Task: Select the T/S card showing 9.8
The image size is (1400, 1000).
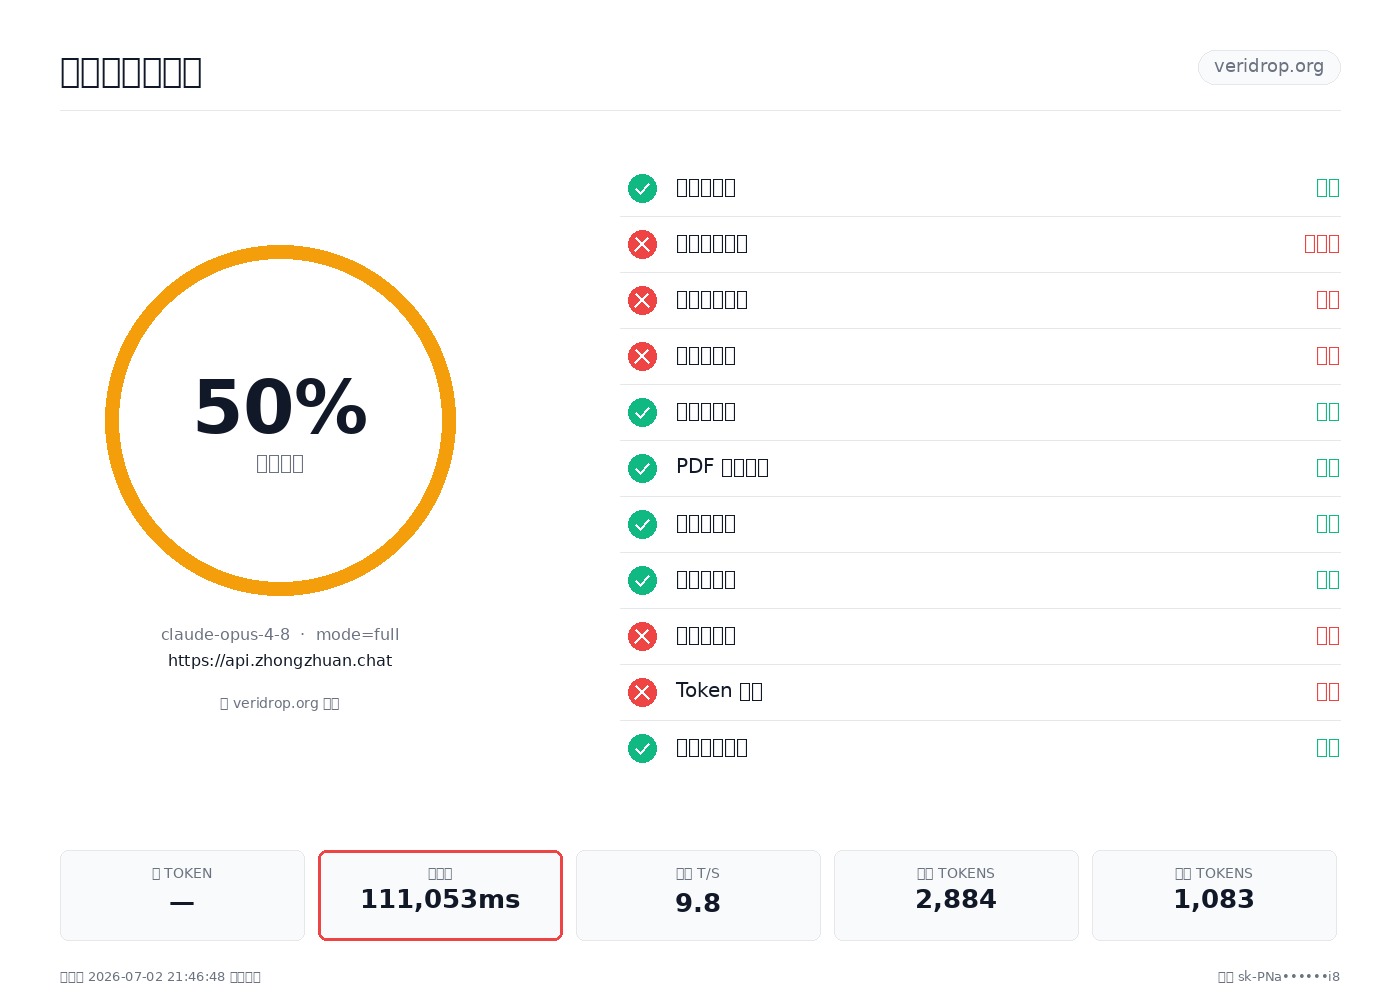Action: point(698,895)
